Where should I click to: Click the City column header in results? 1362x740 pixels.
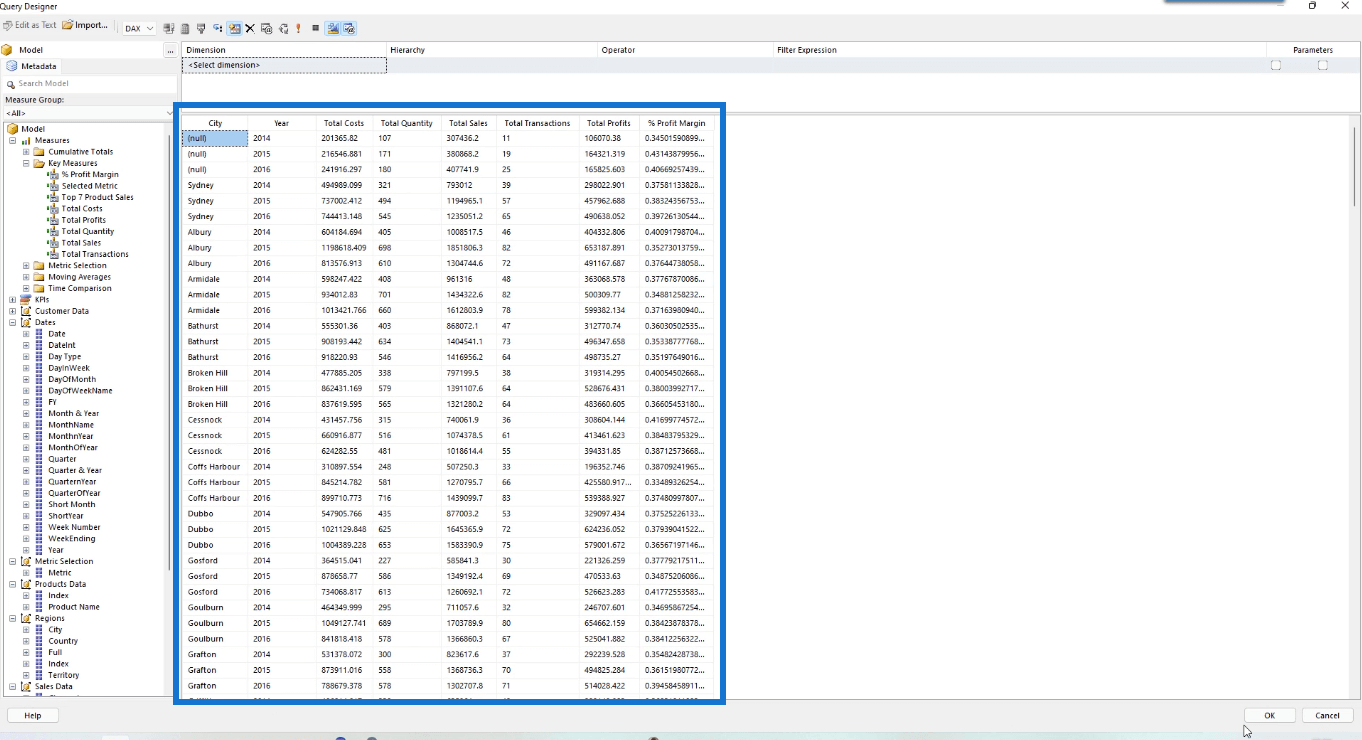coord(215,123)
